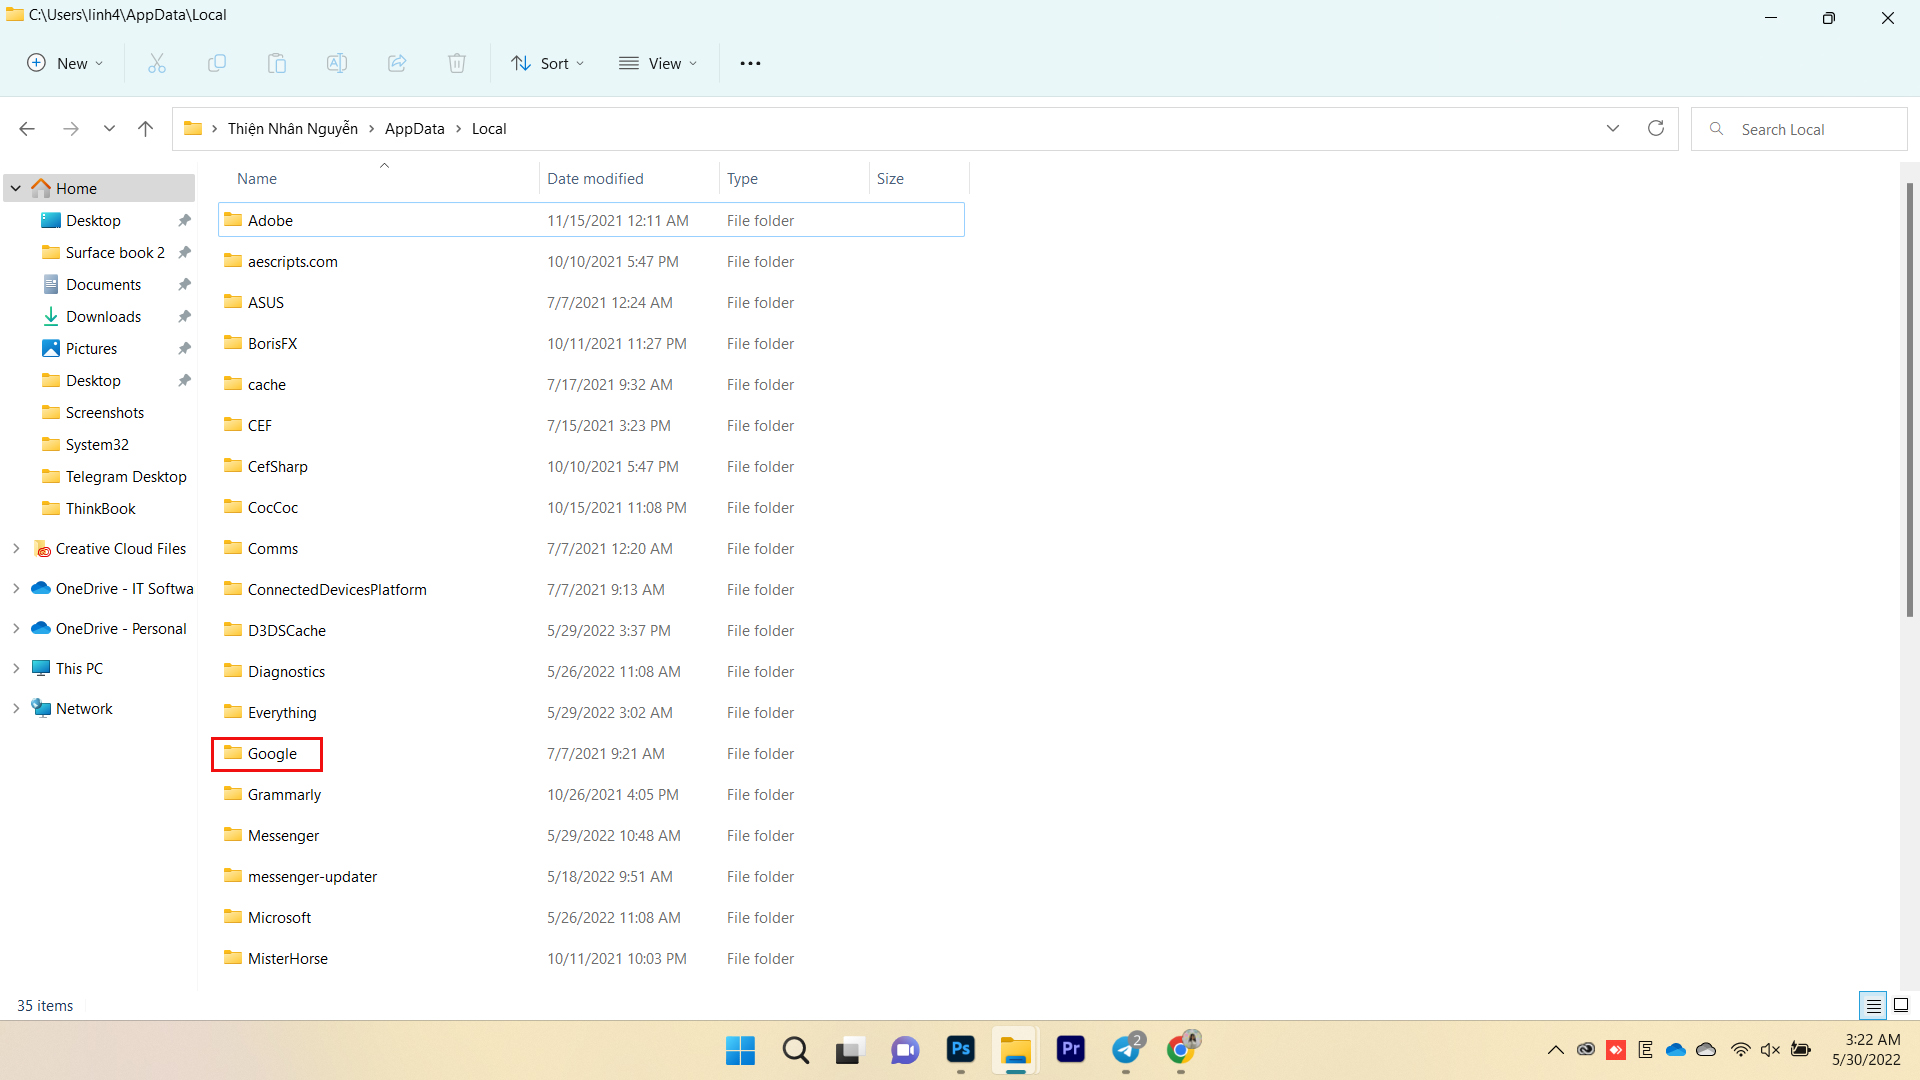Viewport: 1920px width, 1080px height.
Task: Open the See more ellipsis menu
Action: [x=750, y=63]
